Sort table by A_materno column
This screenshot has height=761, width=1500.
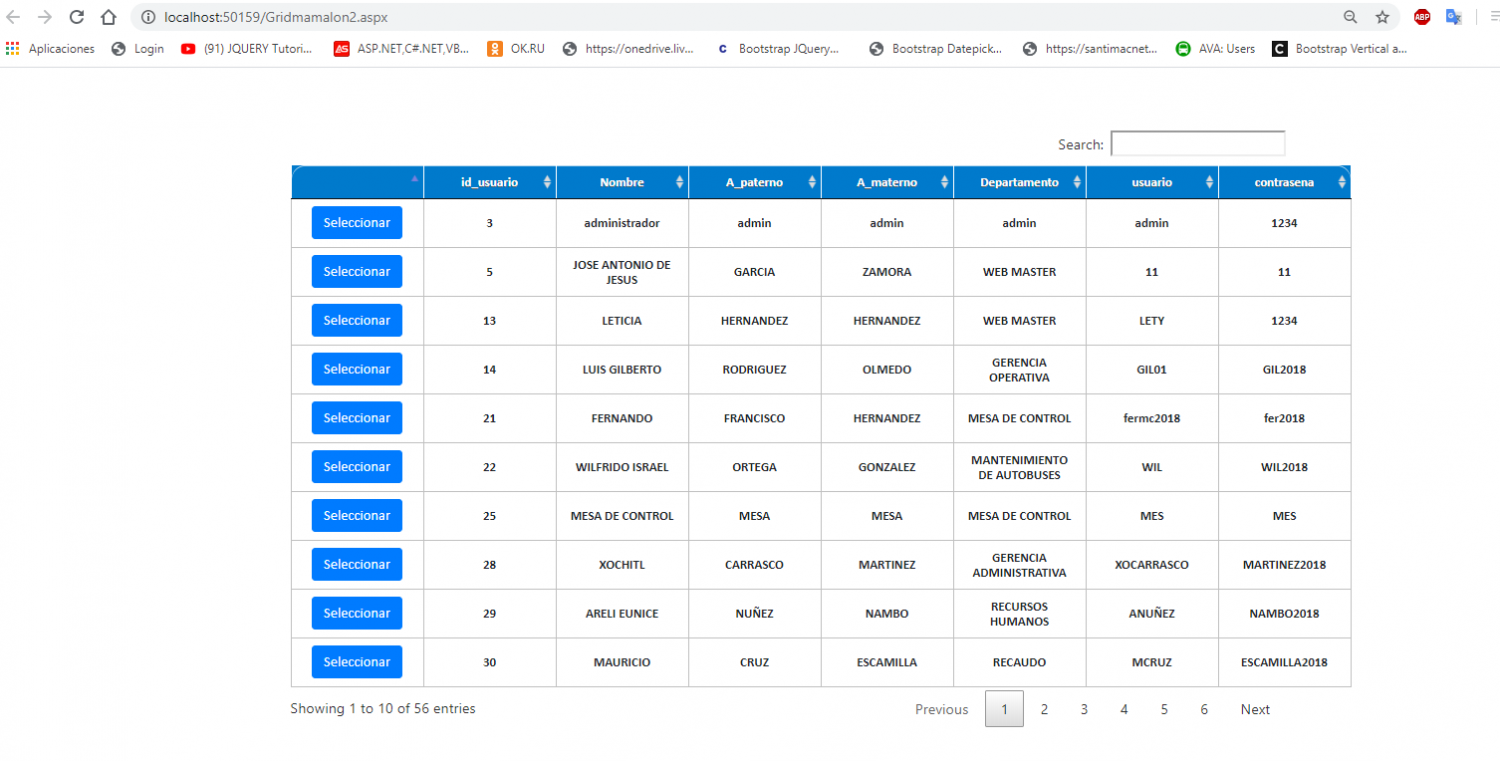pyautogui.click(x=887, y=182)
